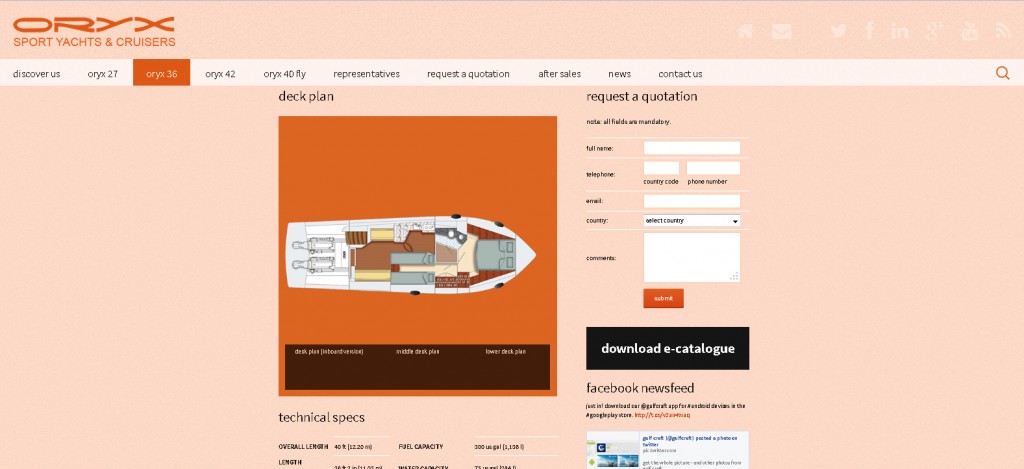Open the Facebook icon in header
This screenshot has width=1024, height=469.
point(870,31)
